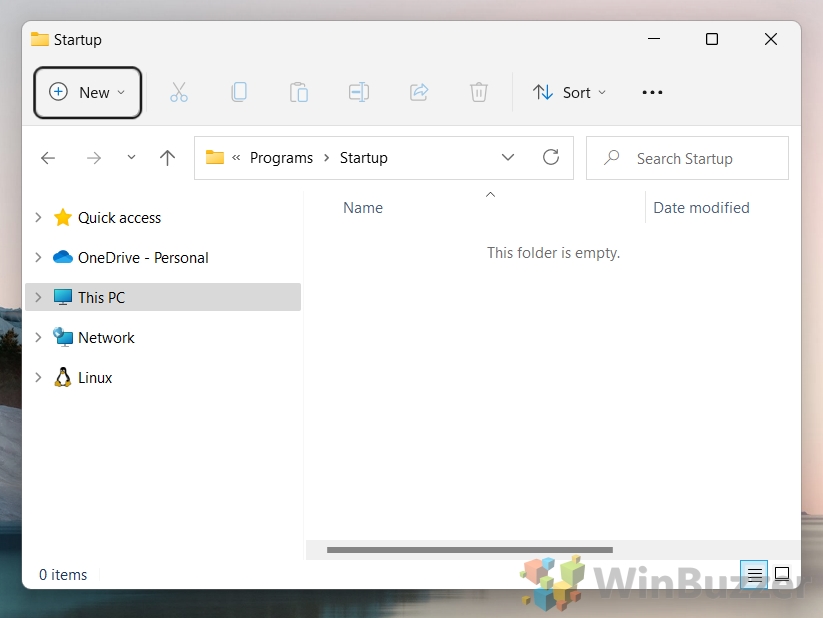Maximize the Startup window
823x618 pixels.
[x=712, y=39]
